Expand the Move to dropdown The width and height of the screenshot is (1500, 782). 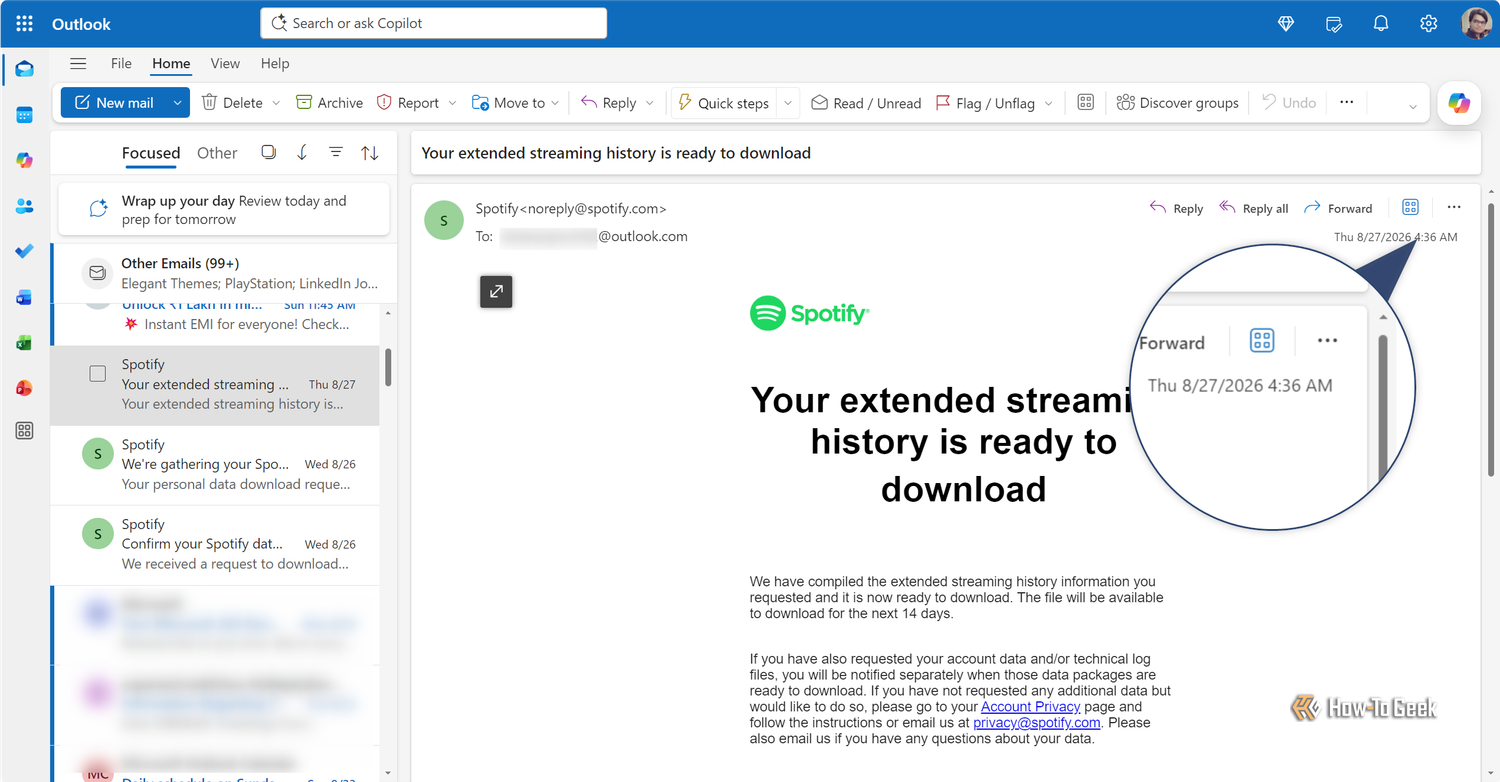(x=555, y=102)
